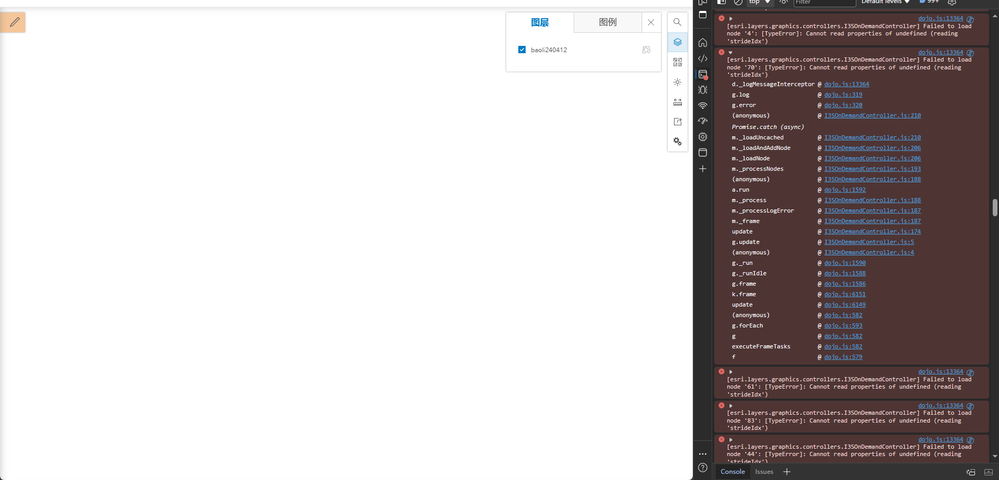Image resolution: width=999 pixels, height=480 pixels.
Task: Open the top context dropdown
Action: tap(760, 3)
